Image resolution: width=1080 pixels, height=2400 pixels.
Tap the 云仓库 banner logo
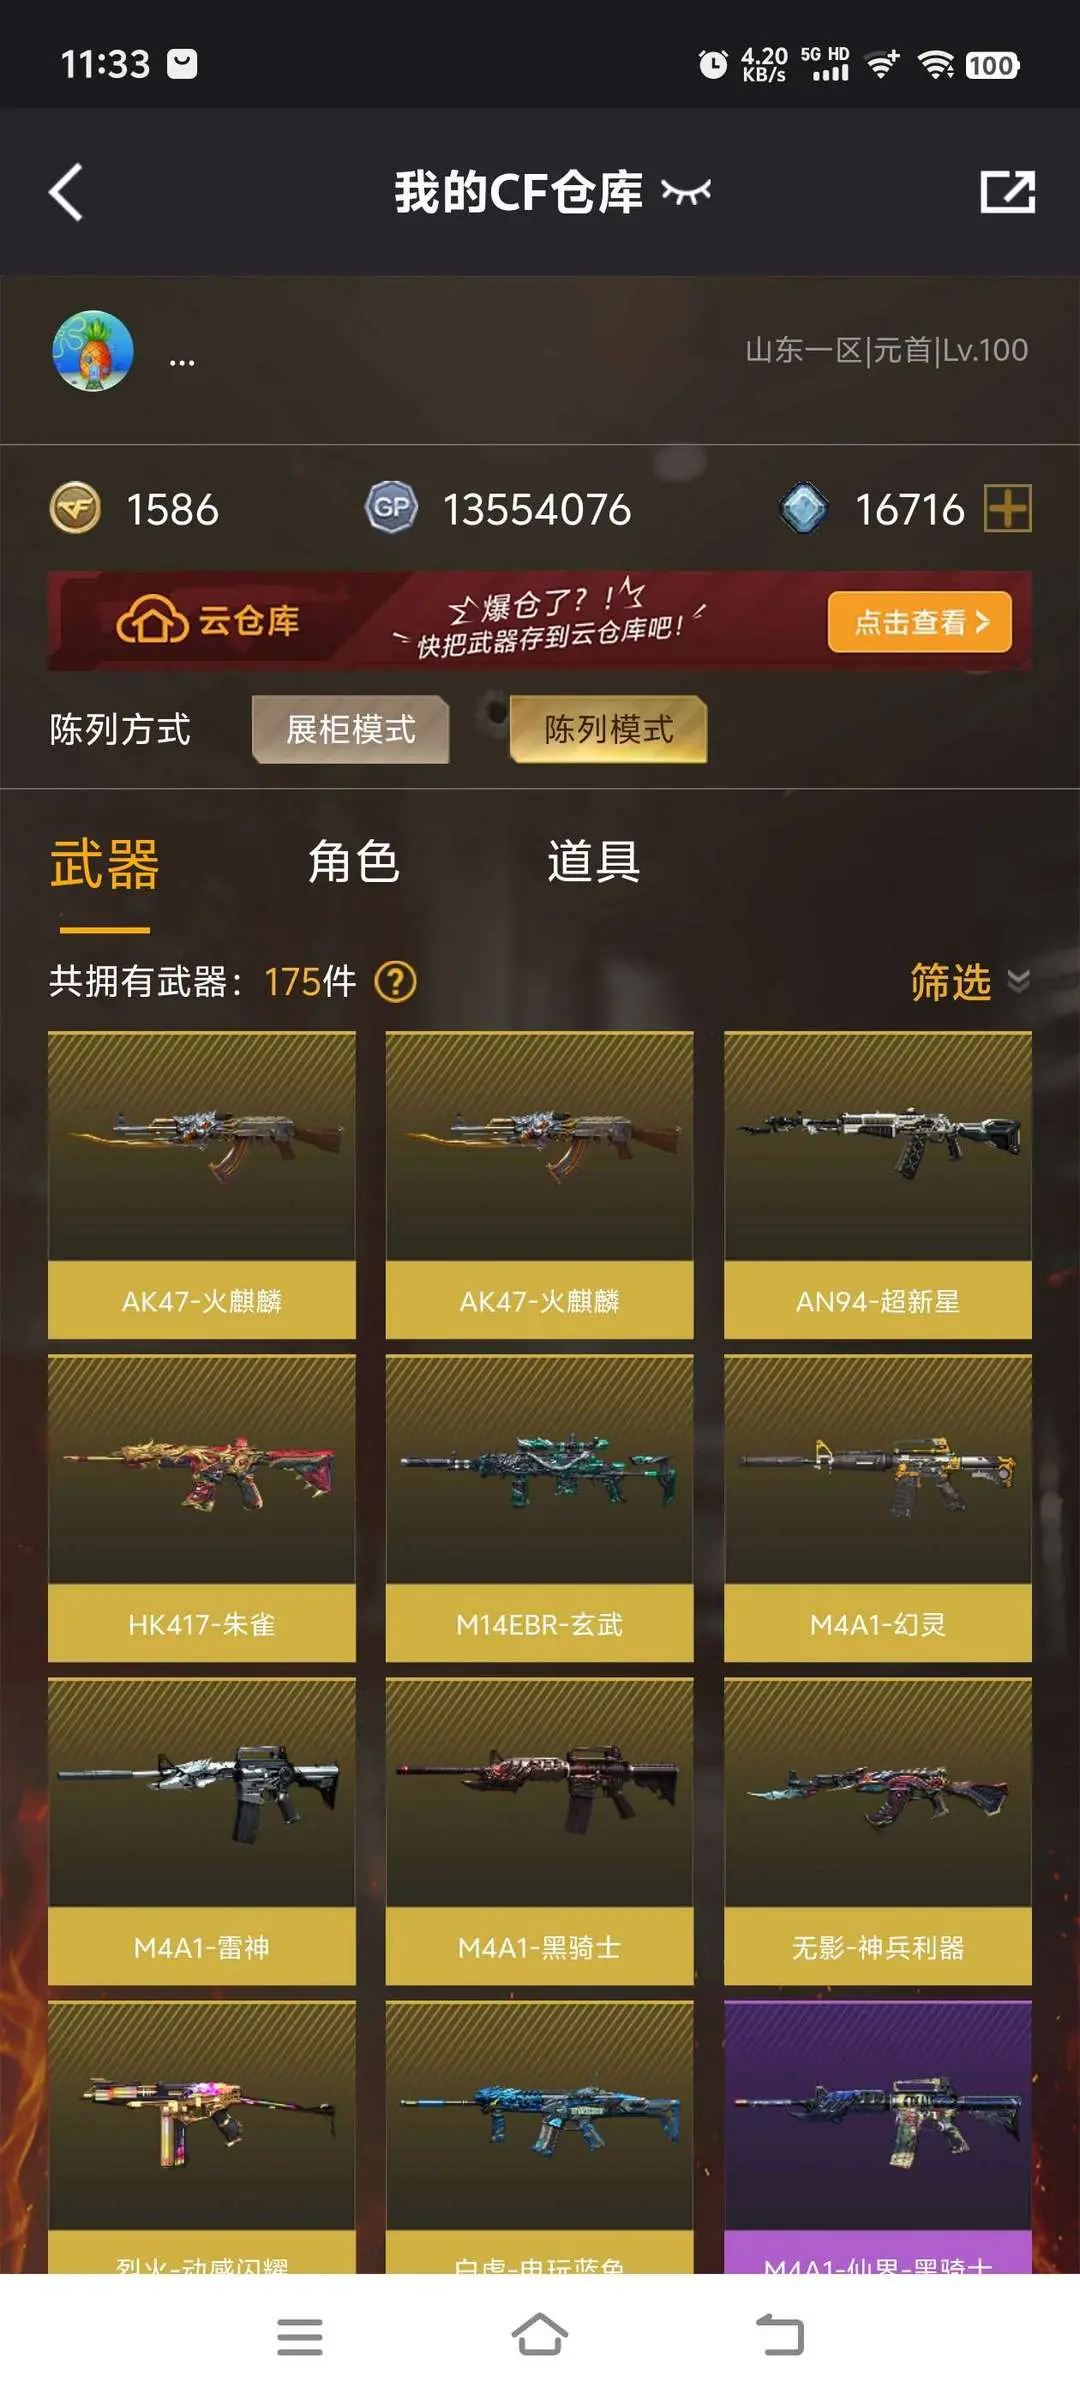coord(208,621)
